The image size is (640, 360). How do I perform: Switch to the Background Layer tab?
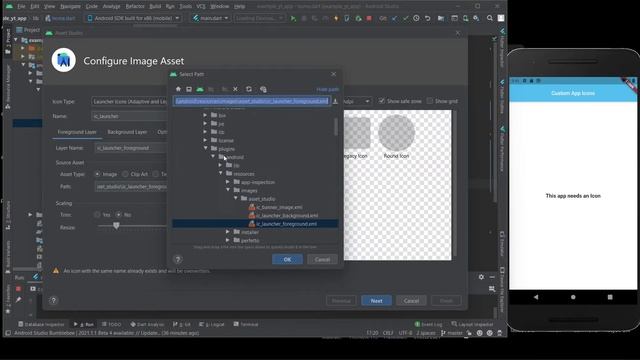click(x=127, y=132)
